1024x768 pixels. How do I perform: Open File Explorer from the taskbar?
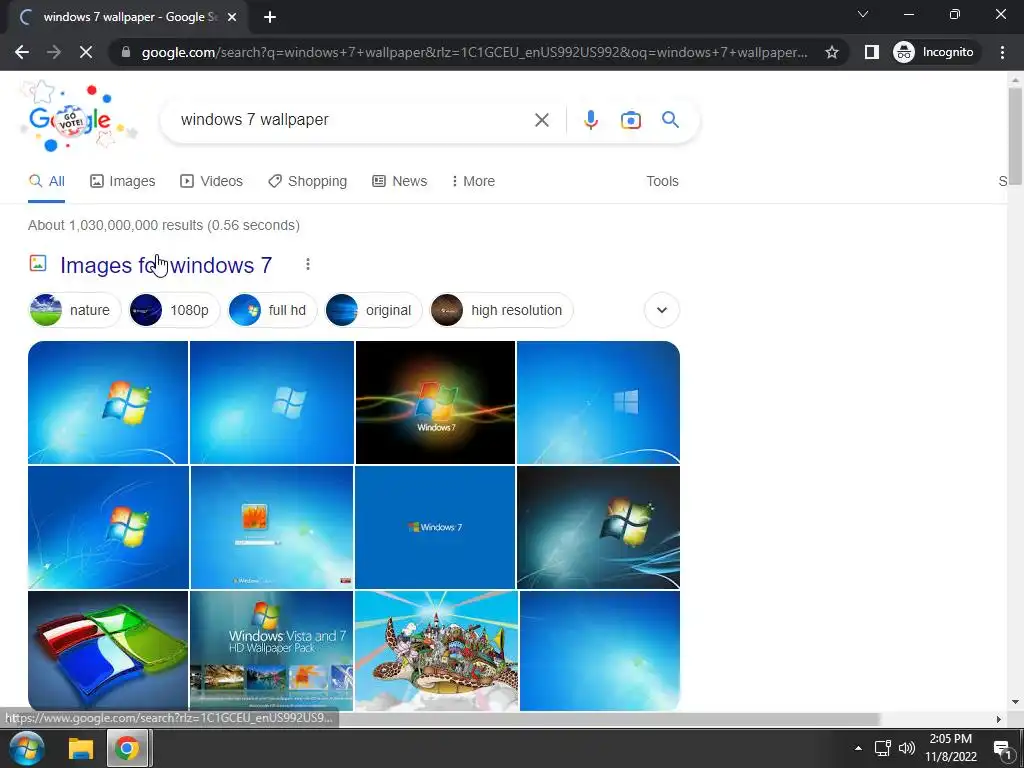[81, 749]
